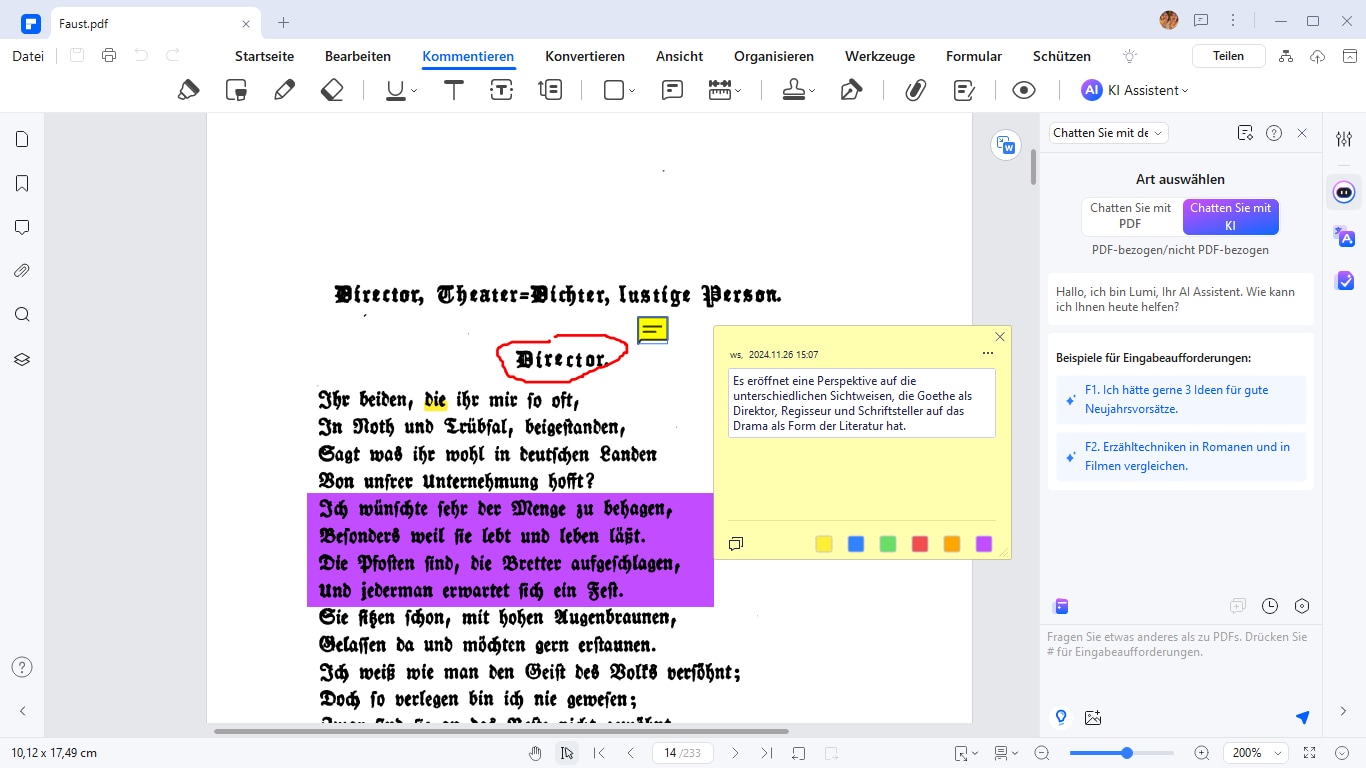Choose the blue note color swatch
Image resolution: width=1366 pixels, height=768 pixels.
pos(856,544)
